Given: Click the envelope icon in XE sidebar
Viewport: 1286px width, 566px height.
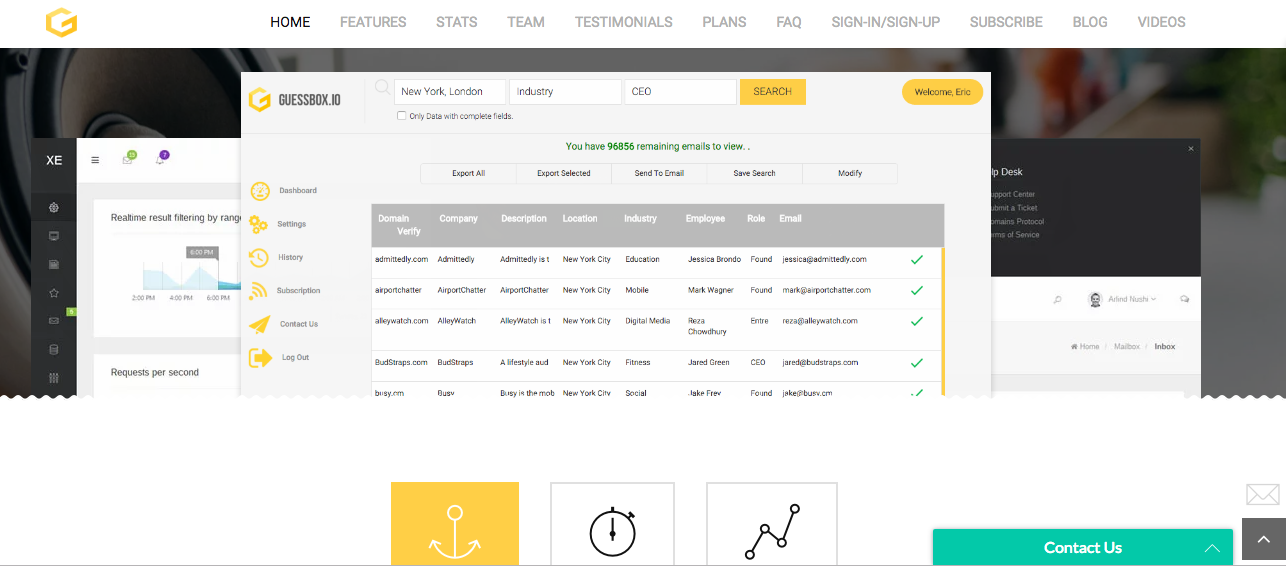Looking at the screenshot, I should click(x=54, y=321).
